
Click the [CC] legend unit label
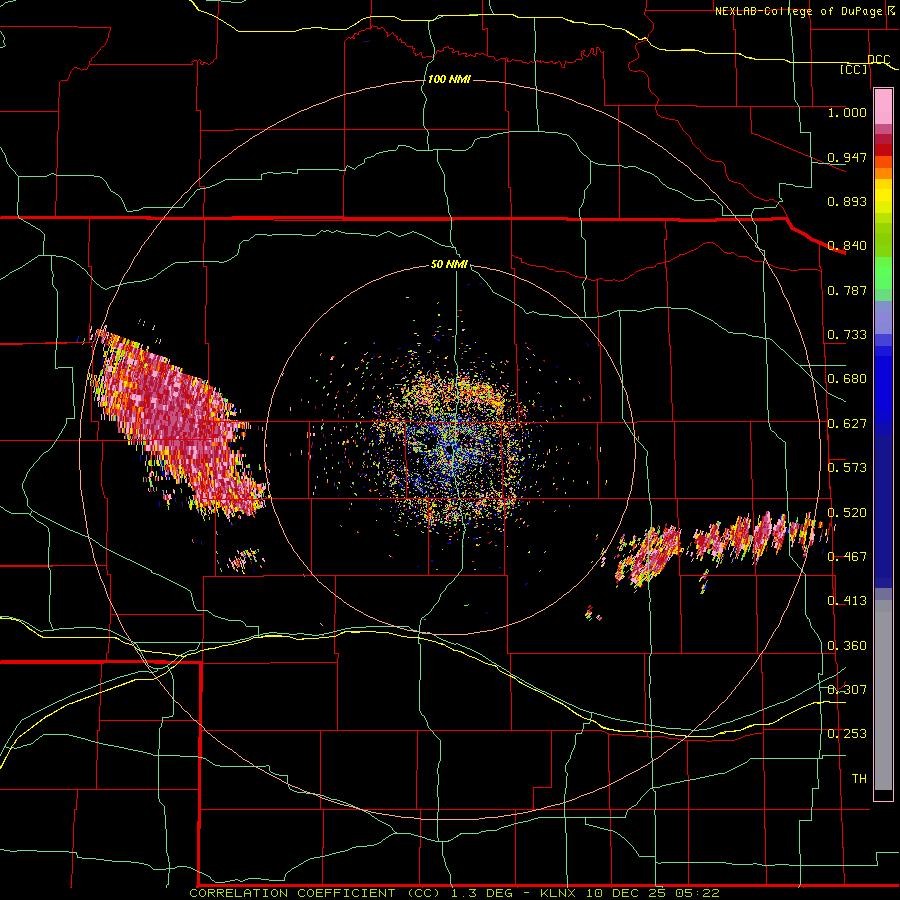pyautogui.click(x=854, y=69)
